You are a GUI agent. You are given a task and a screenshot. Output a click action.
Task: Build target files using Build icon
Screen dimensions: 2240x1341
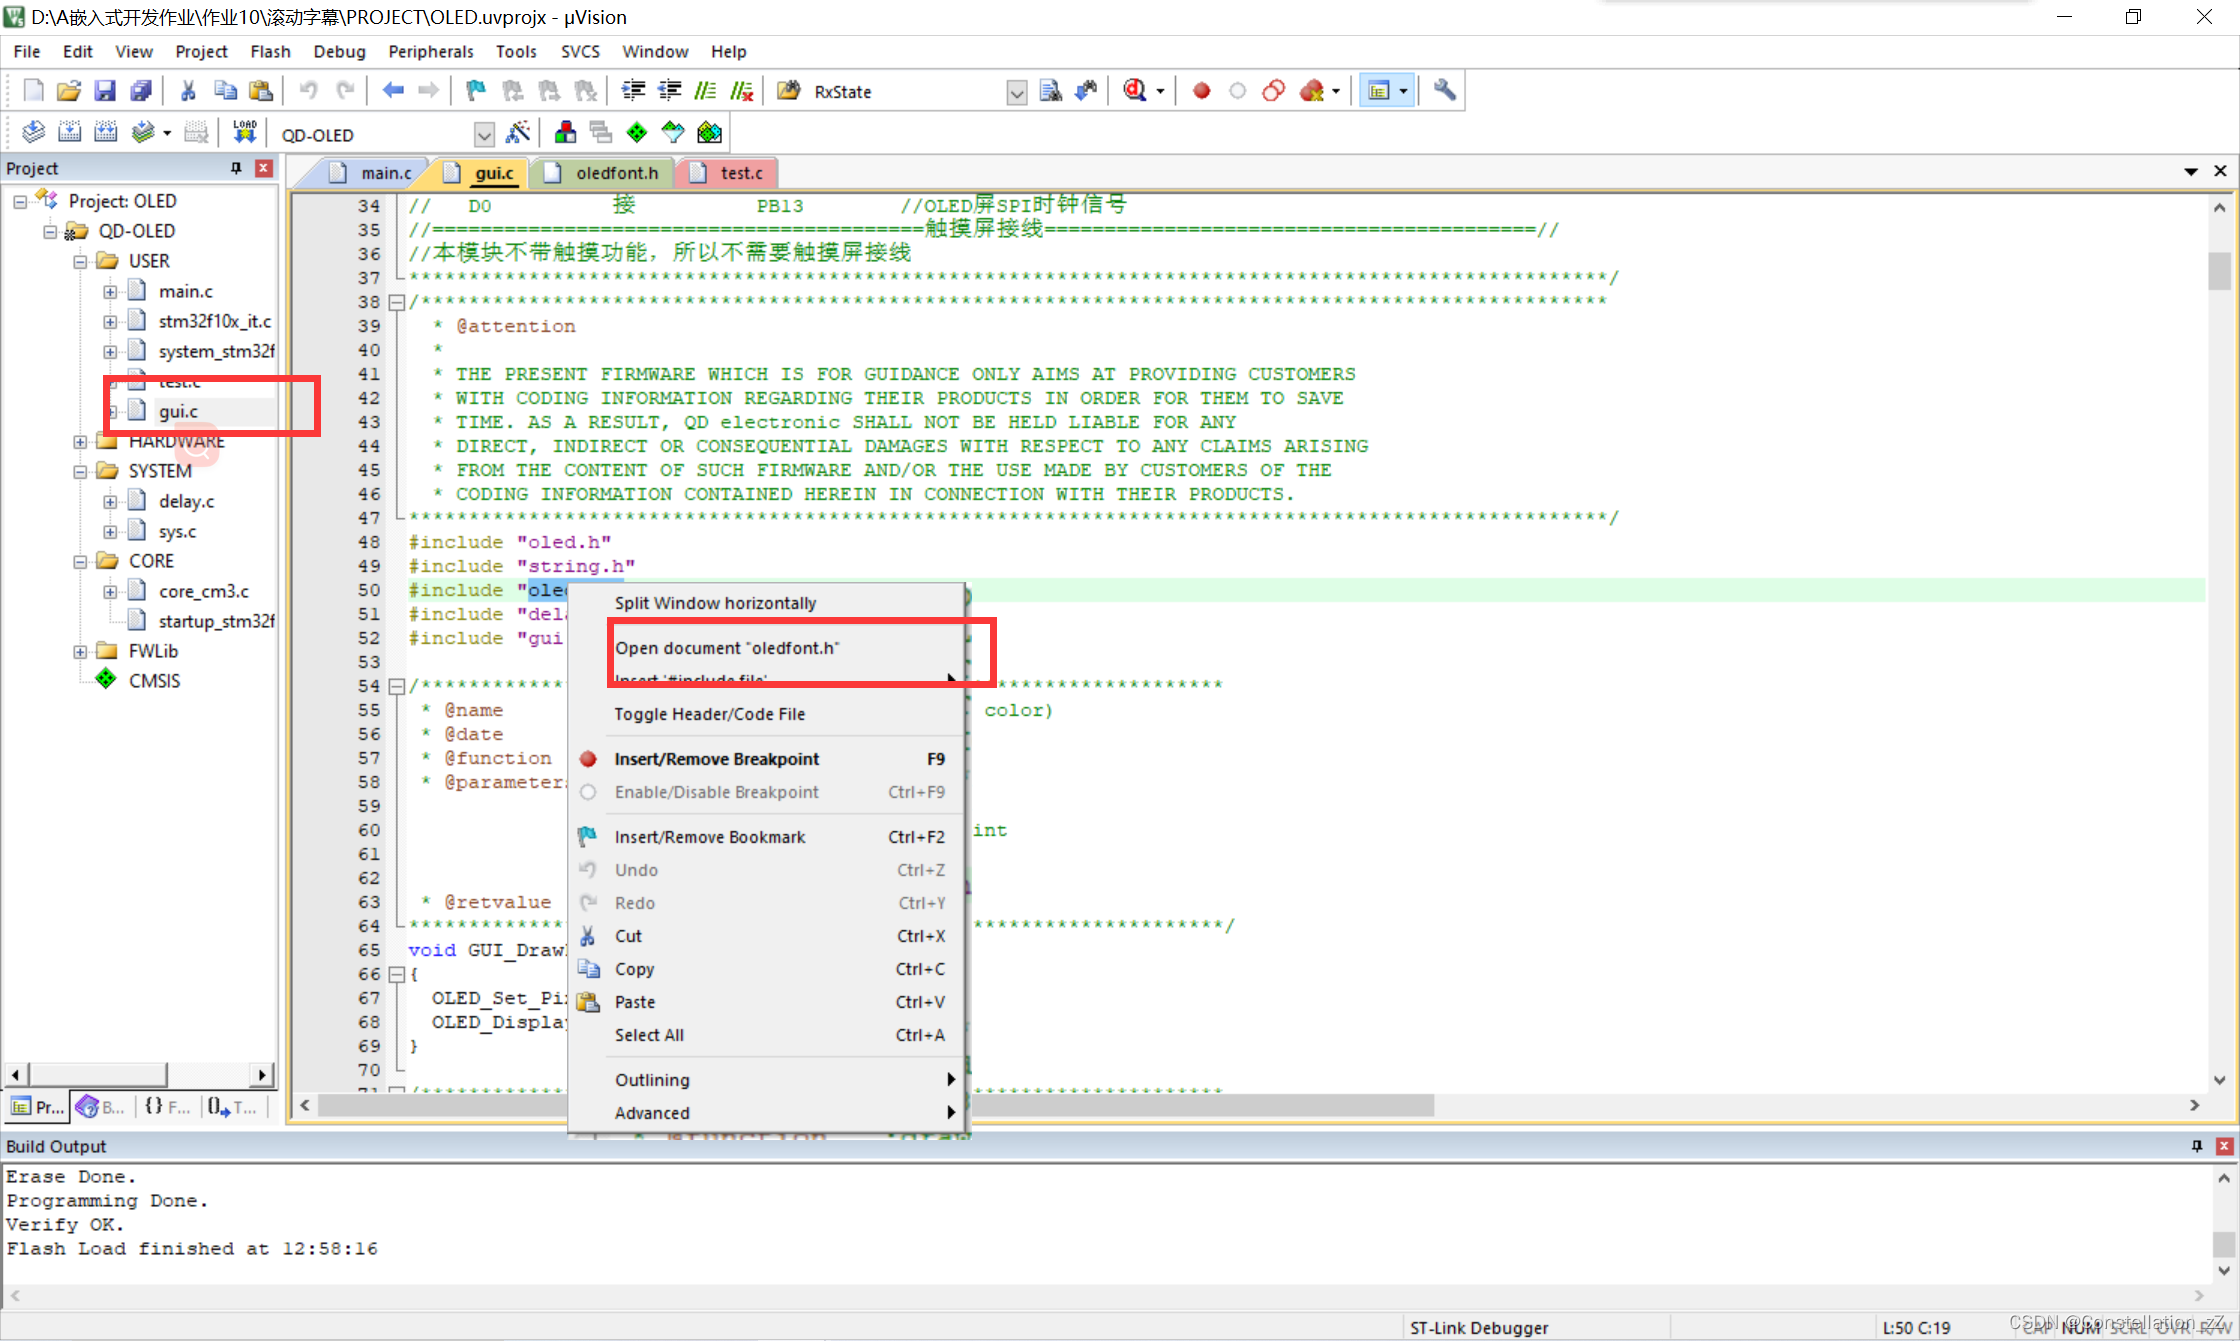(x=69, y=132)
